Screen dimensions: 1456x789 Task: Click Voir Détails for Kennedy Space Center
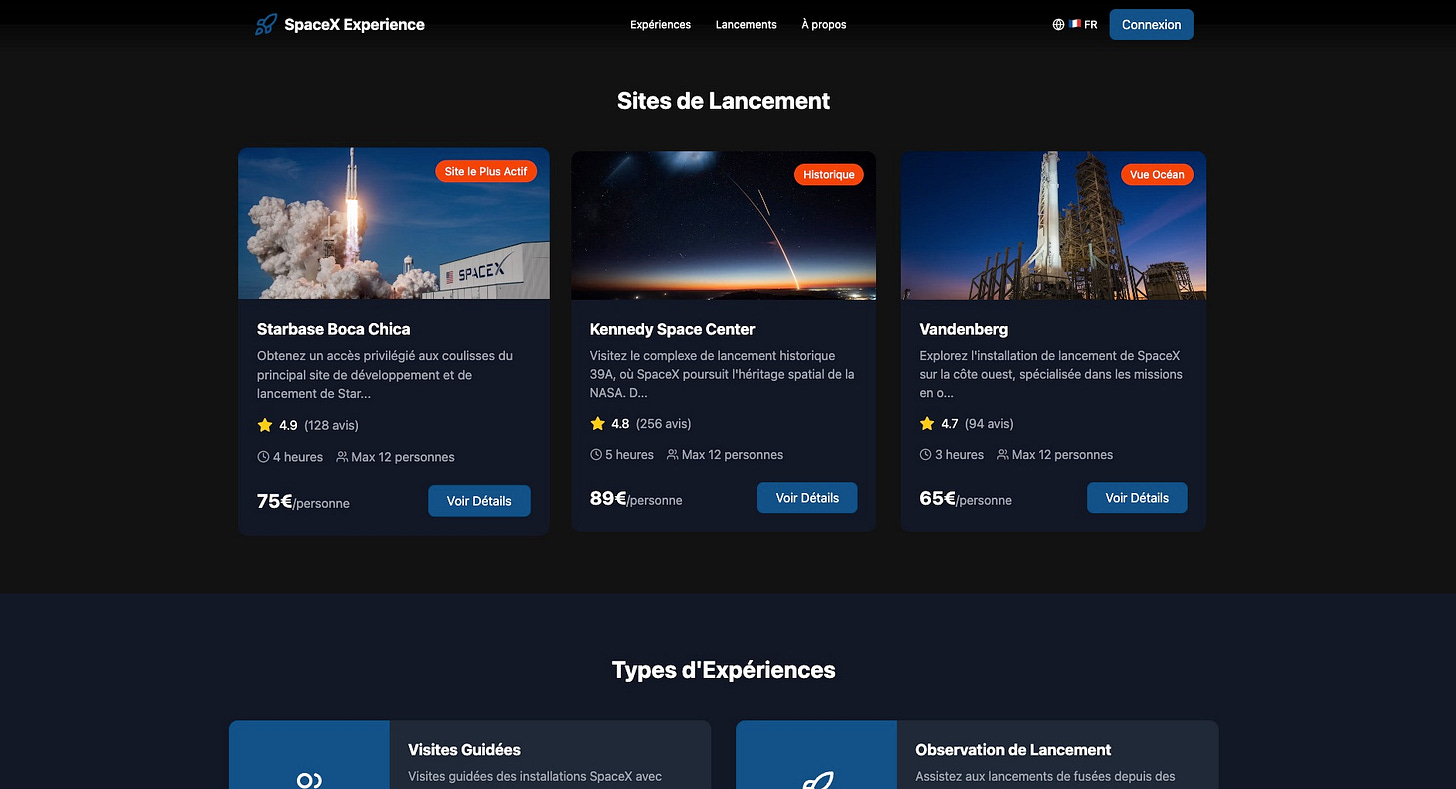click(807, 498)
